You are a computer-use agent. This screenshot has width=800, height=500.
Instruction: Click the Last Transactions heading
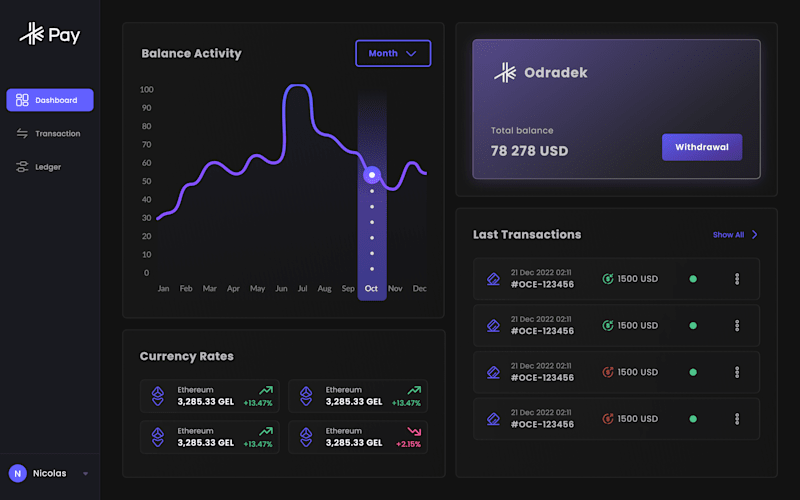click(x=527, y=235)
